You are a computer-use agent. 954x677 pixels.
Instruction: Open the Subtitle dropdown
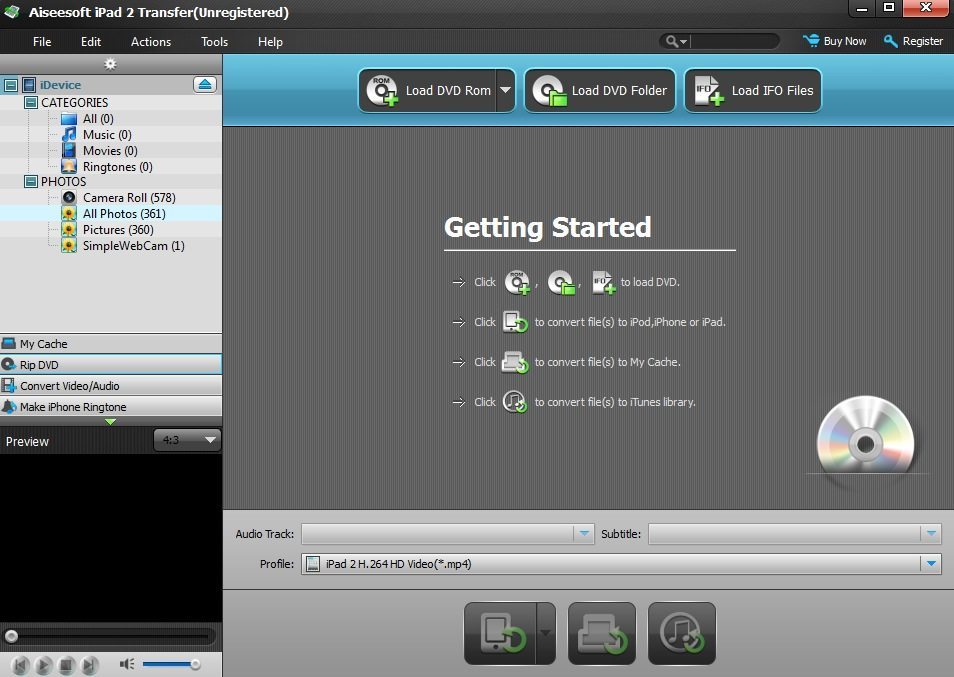click(x=795, y=533)
